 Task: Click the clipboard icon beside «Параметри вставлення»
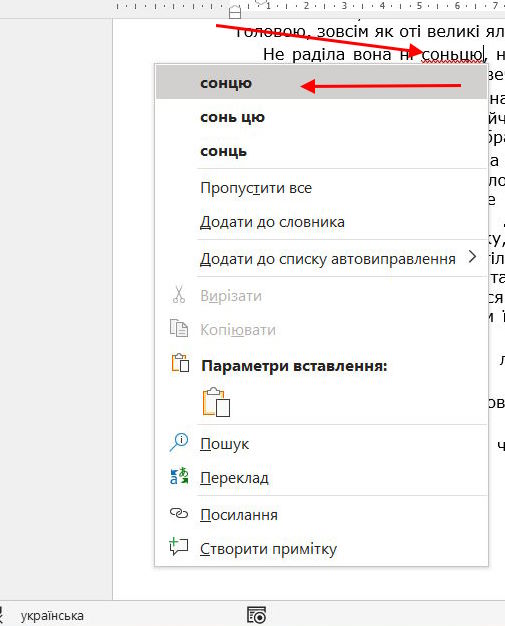point(180,363)
